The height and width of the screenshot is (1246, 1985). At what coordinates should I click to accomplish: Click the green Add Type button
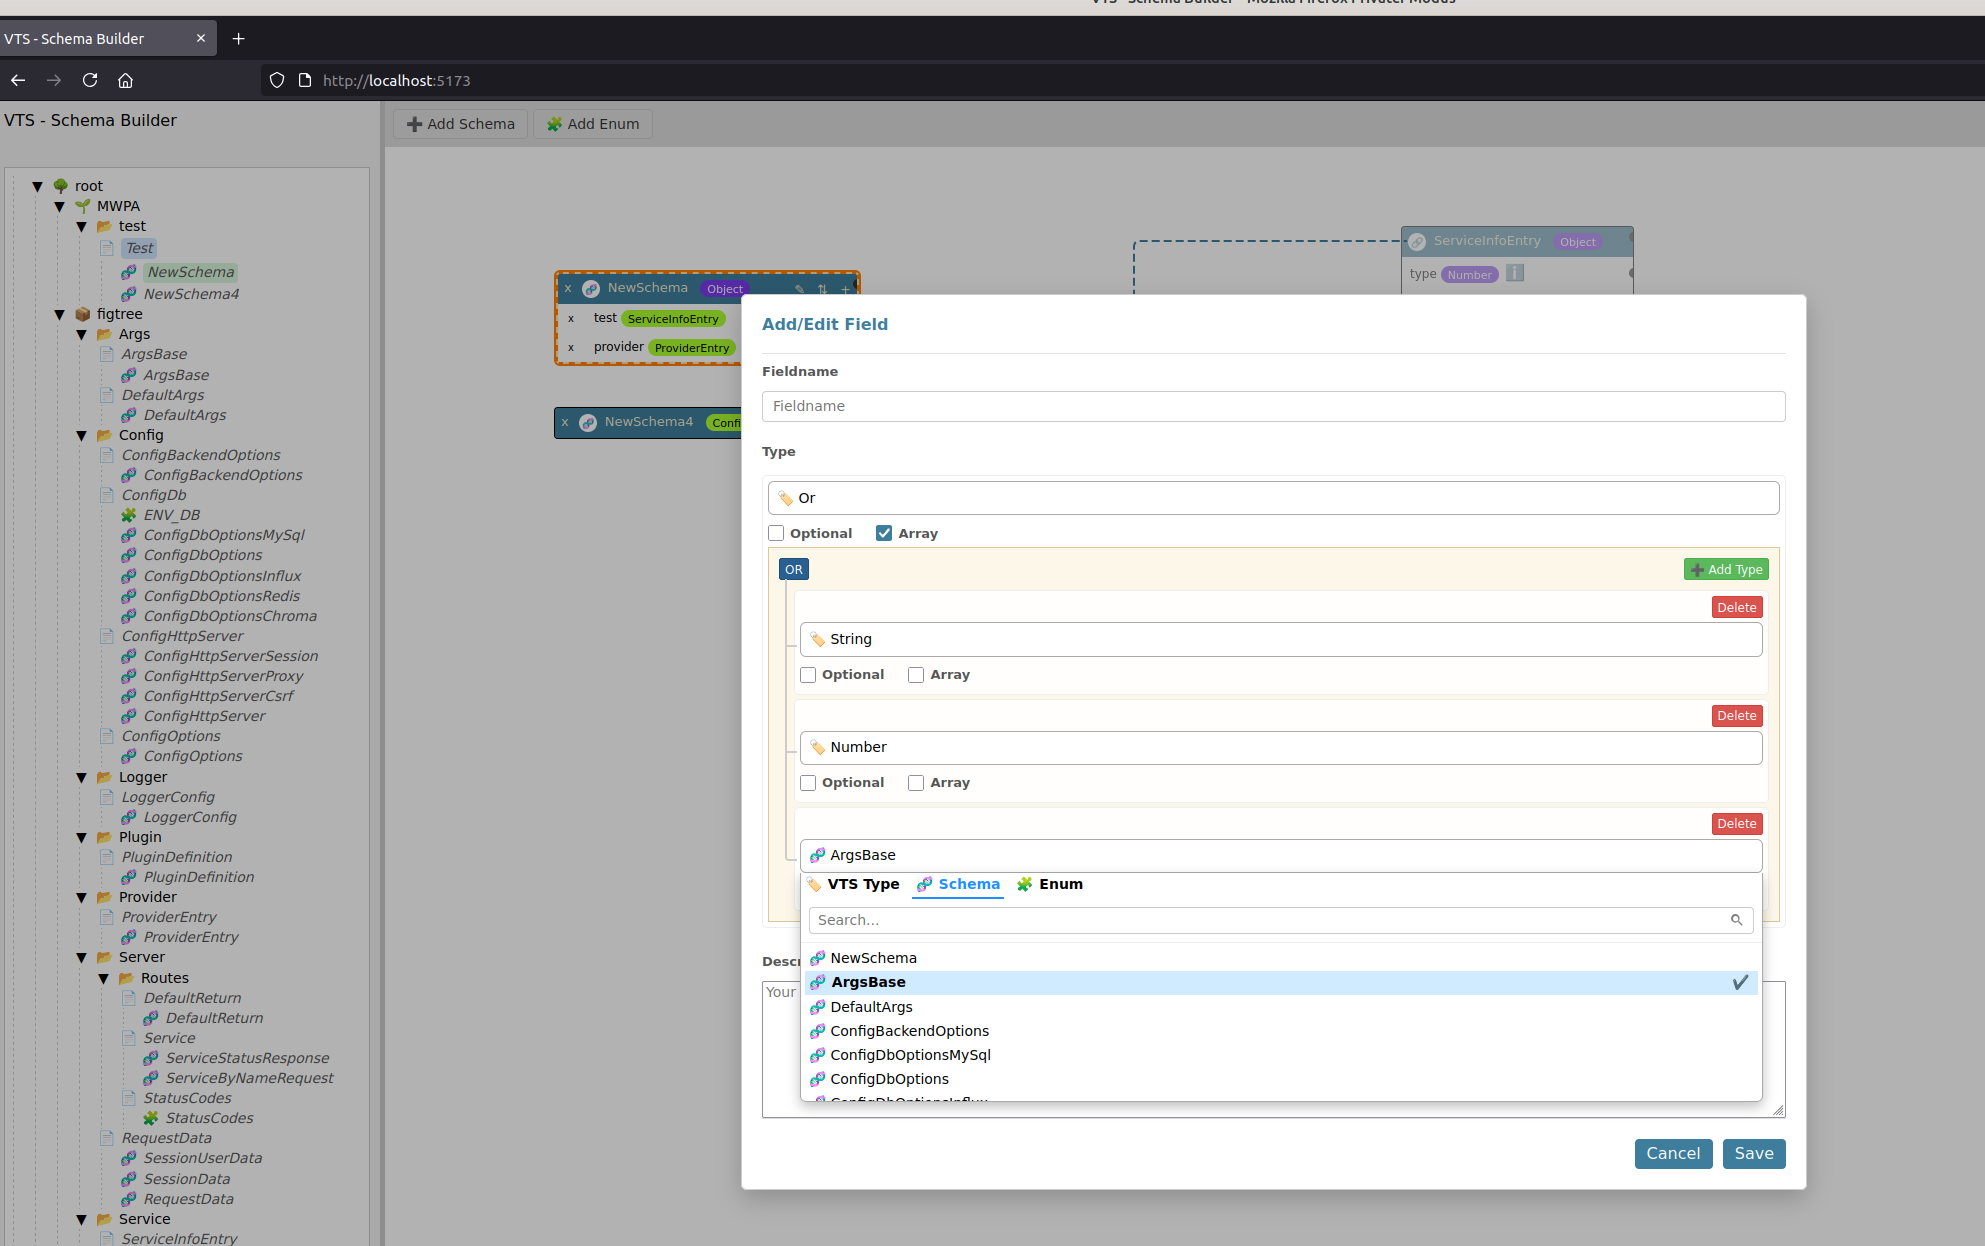pyautogui.click(x=1726, y=569)
